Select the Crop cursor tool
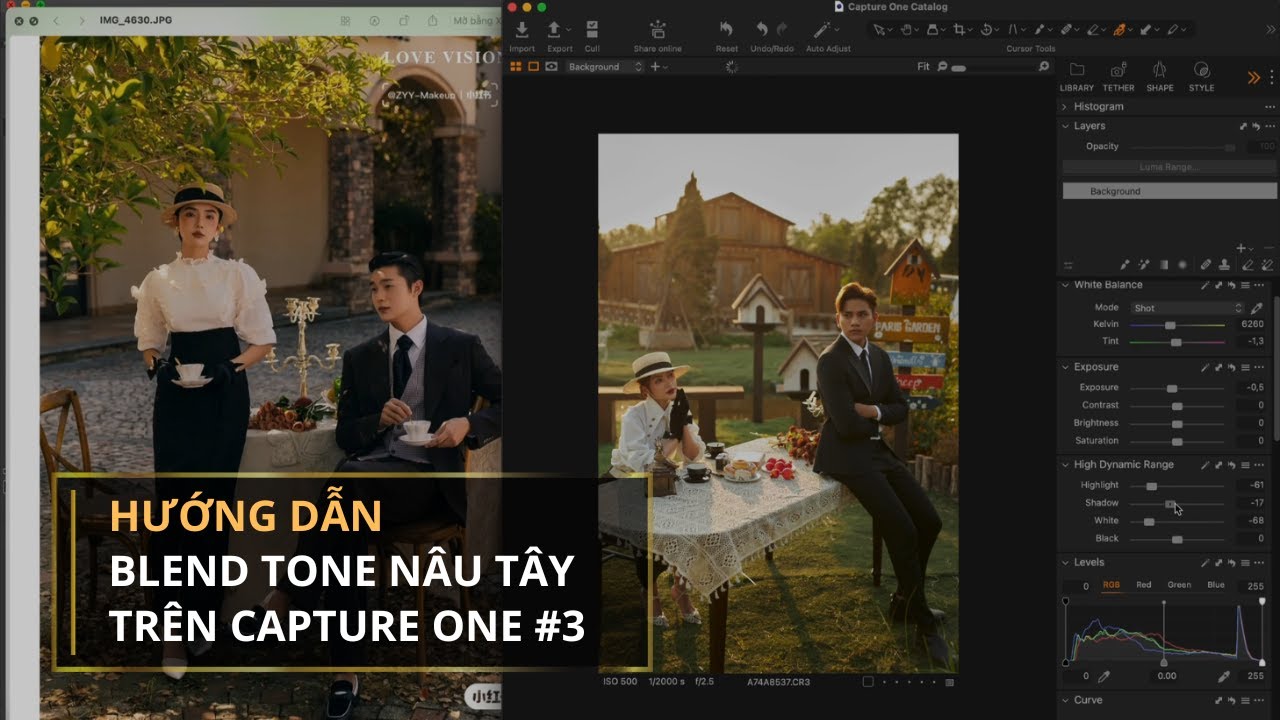Viewport: 1280px width, 720px height. 959,30
